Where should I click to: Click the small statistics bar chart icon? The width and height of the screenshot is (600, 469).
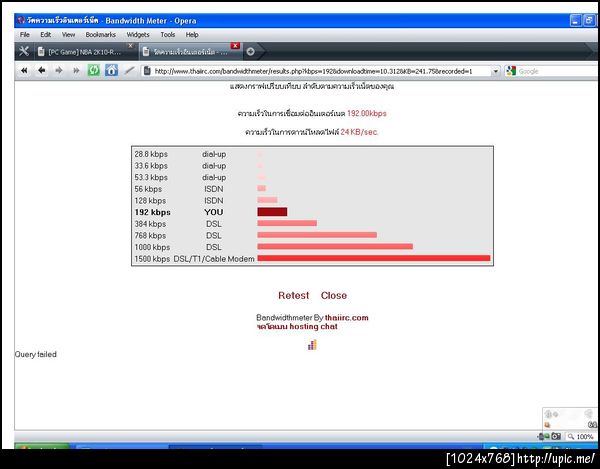click(x=312, y=345)
